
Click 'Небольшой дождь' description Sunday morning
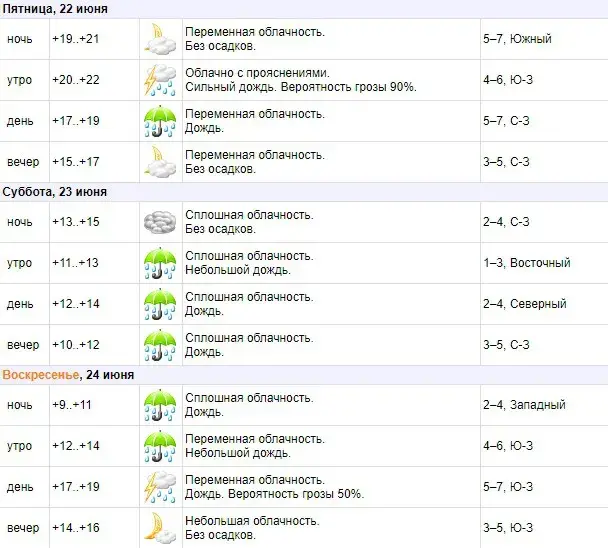click(238, 453)
